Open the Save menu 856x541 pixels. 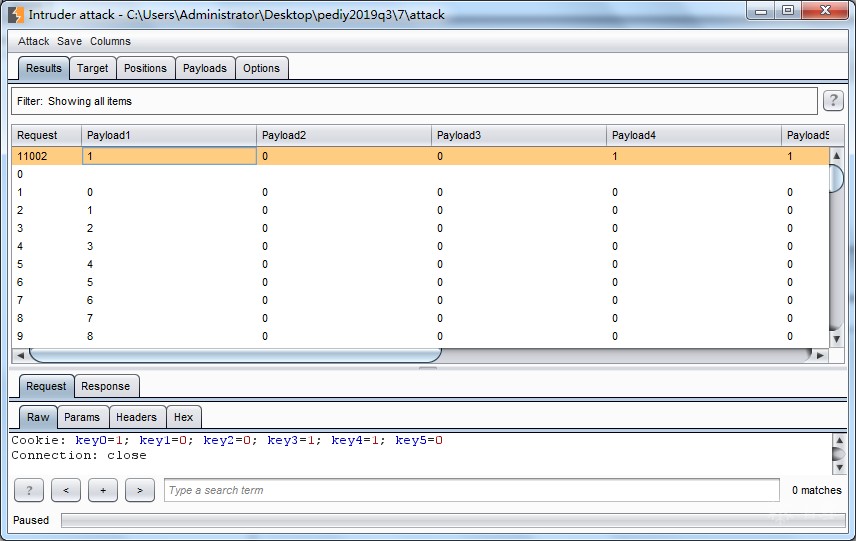pyautogui.click(x=69, y=41)
